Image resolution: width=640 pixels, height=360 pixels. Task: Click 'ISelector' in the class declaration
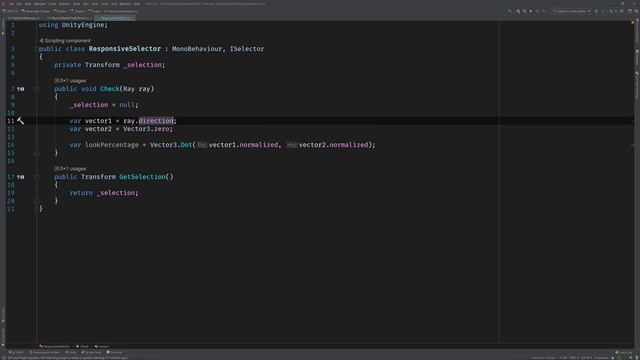(x=247, y=49)
